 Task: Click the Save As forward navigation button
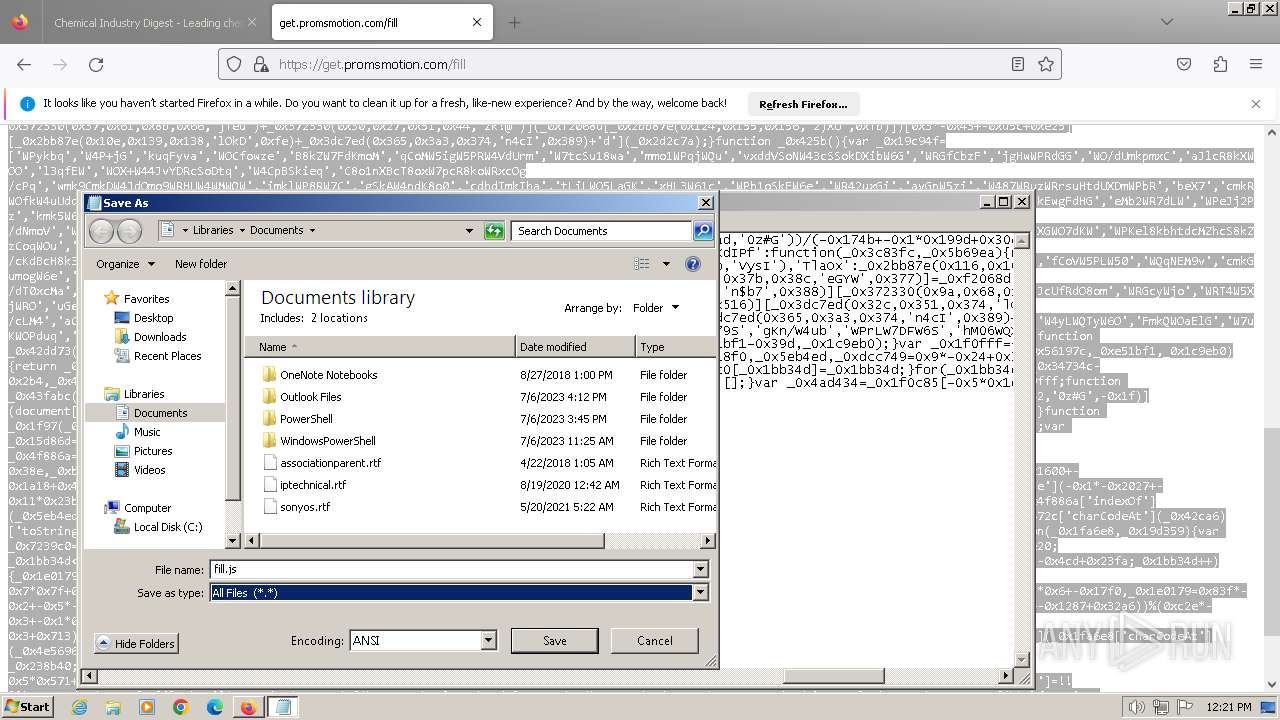(x=130, y=231)
